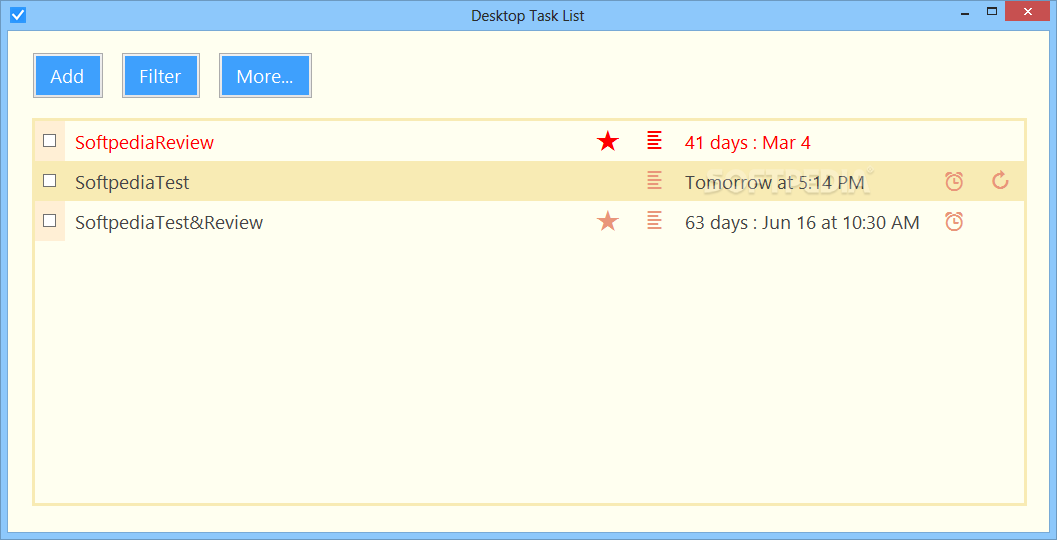
Task: Open notes icon for SoftpediaTest
Action: coord(654,180)
